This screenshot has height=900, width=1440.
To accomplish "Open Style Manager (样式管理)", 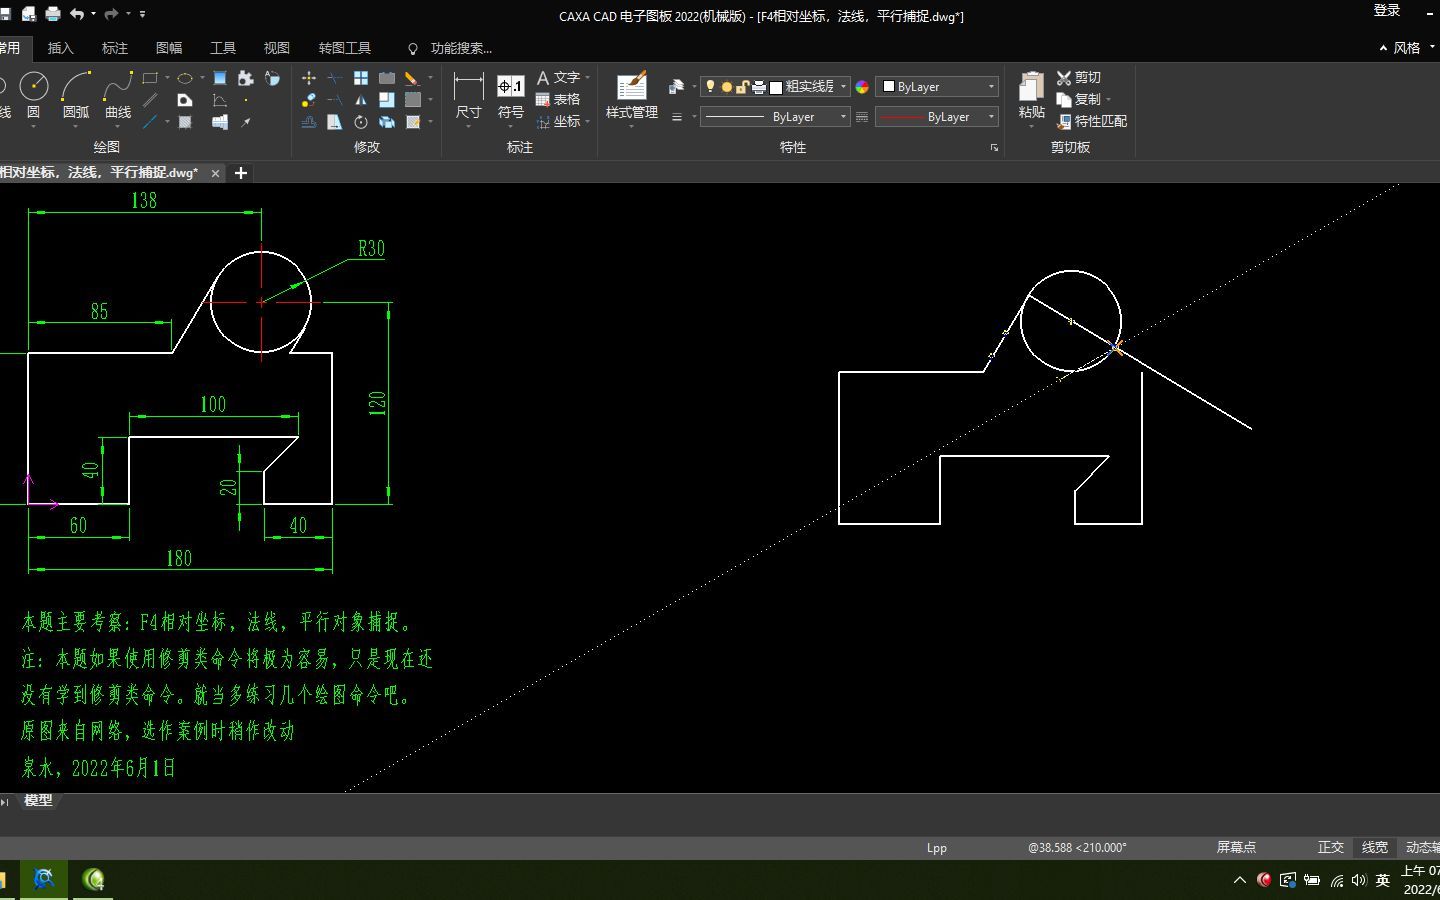I will click(x=631, y=95).
